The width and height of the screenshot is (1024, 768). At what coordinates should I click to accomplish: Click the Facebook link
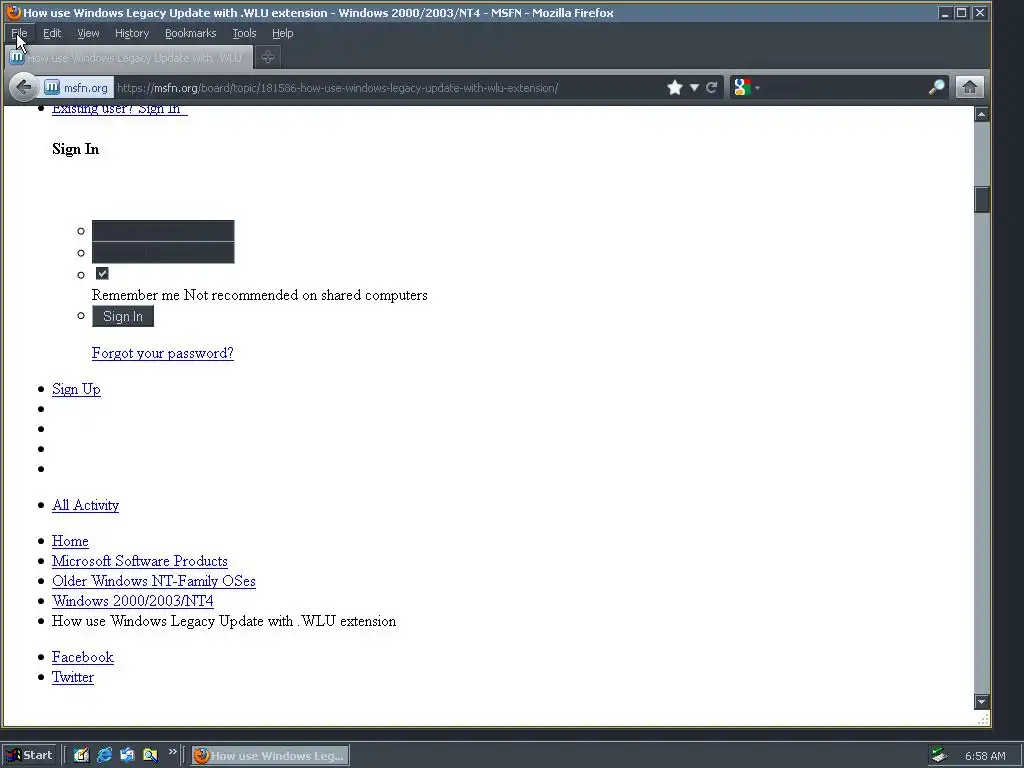point(82,658)
